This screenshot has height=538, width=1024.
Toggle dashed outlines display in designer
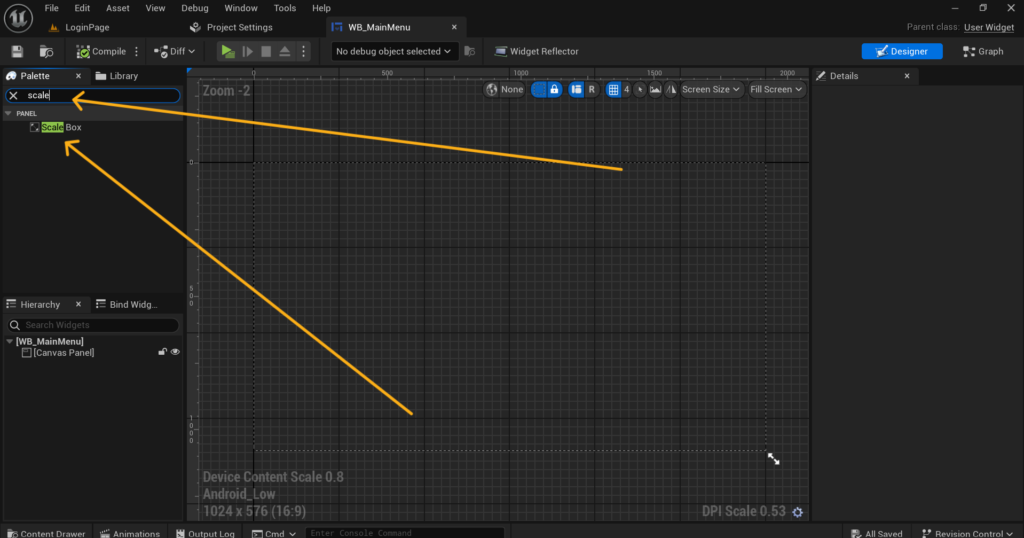pyautogui.click(x=539, y=89)
